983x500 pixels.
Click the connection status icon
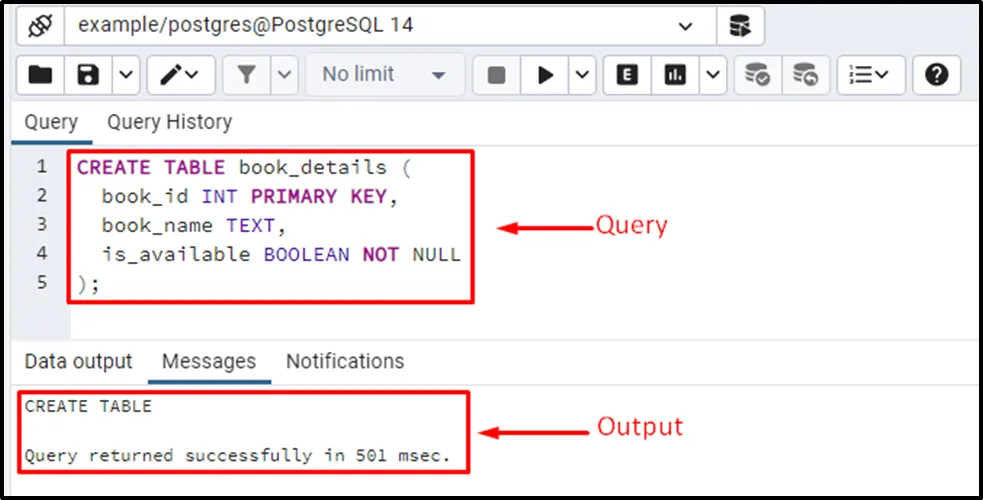tap(40, 26)
